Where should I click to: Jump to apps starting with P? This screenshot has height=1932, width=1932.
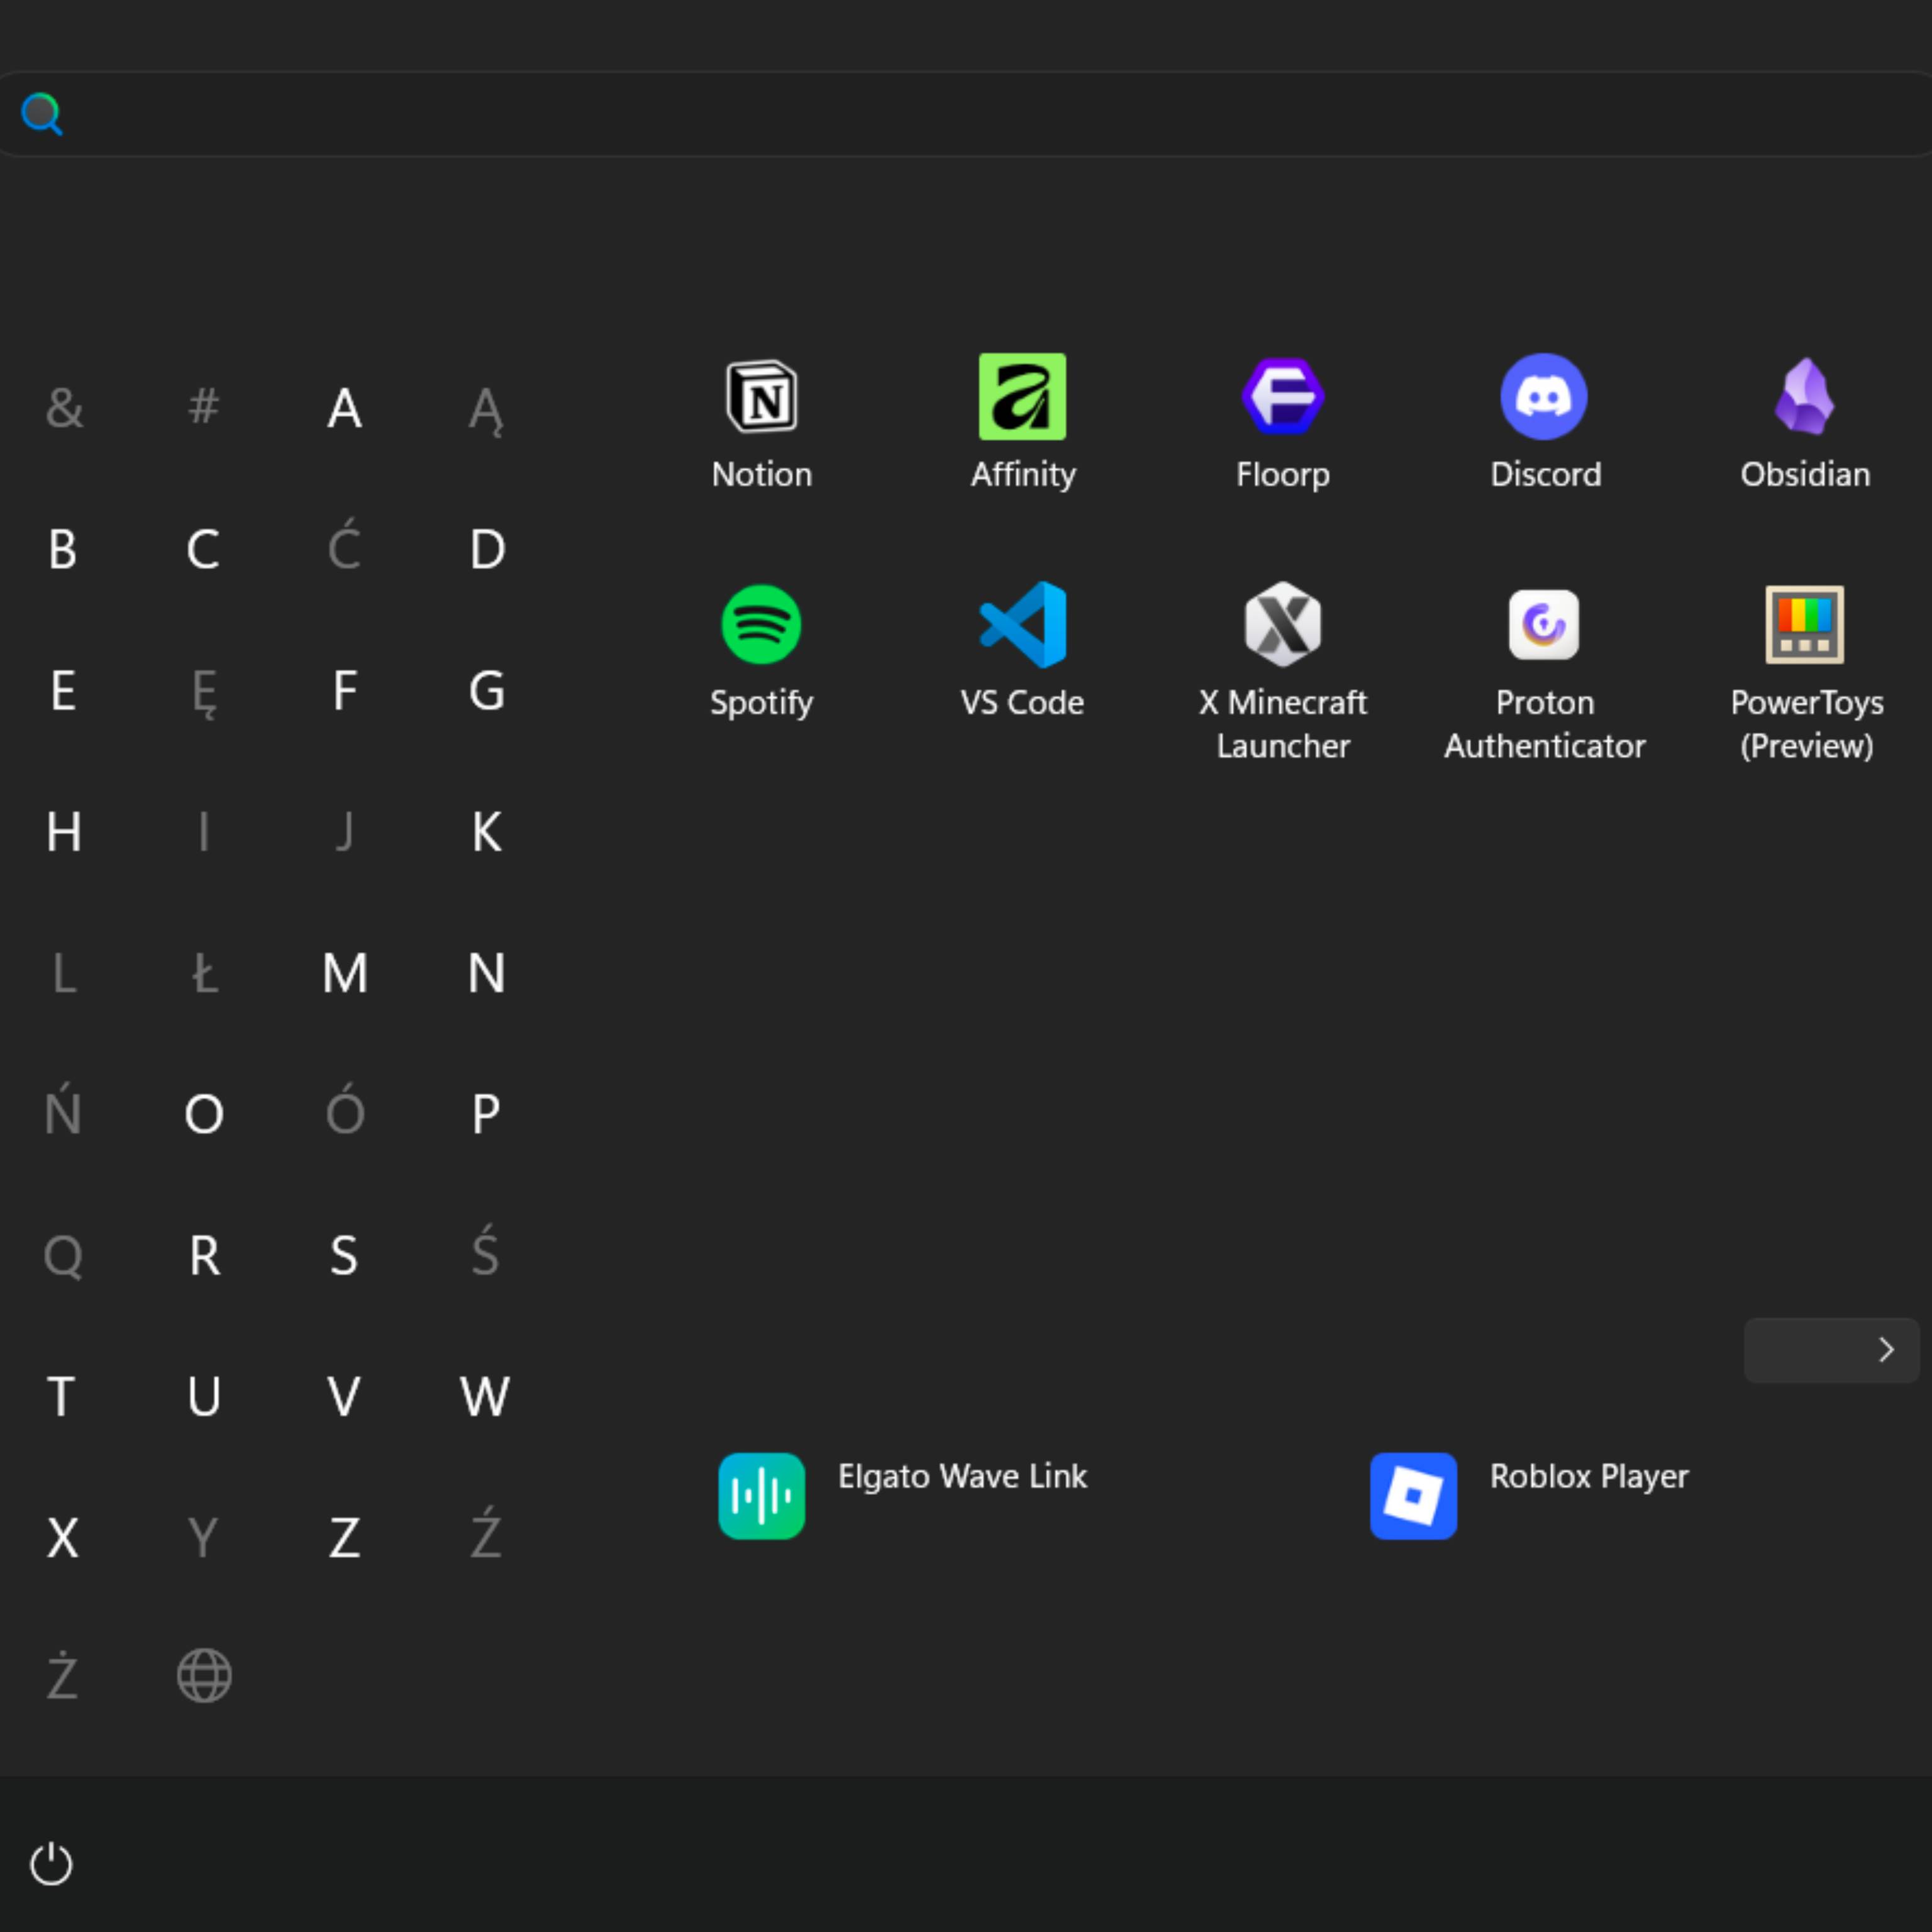tap(486, 1113)
